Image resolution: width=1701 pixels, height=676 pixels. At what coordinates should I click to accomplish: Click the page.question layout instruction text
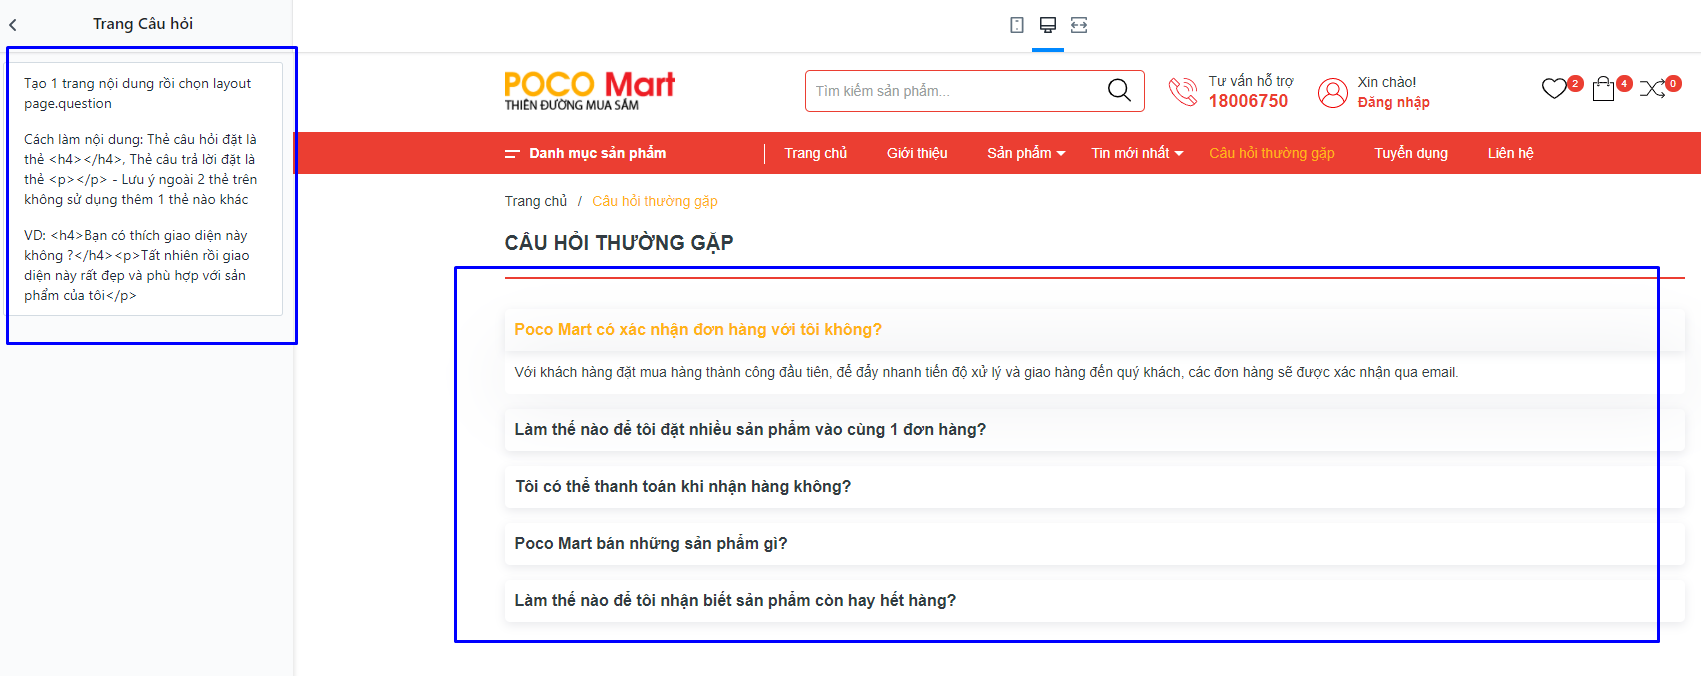[x=138, y=93]
